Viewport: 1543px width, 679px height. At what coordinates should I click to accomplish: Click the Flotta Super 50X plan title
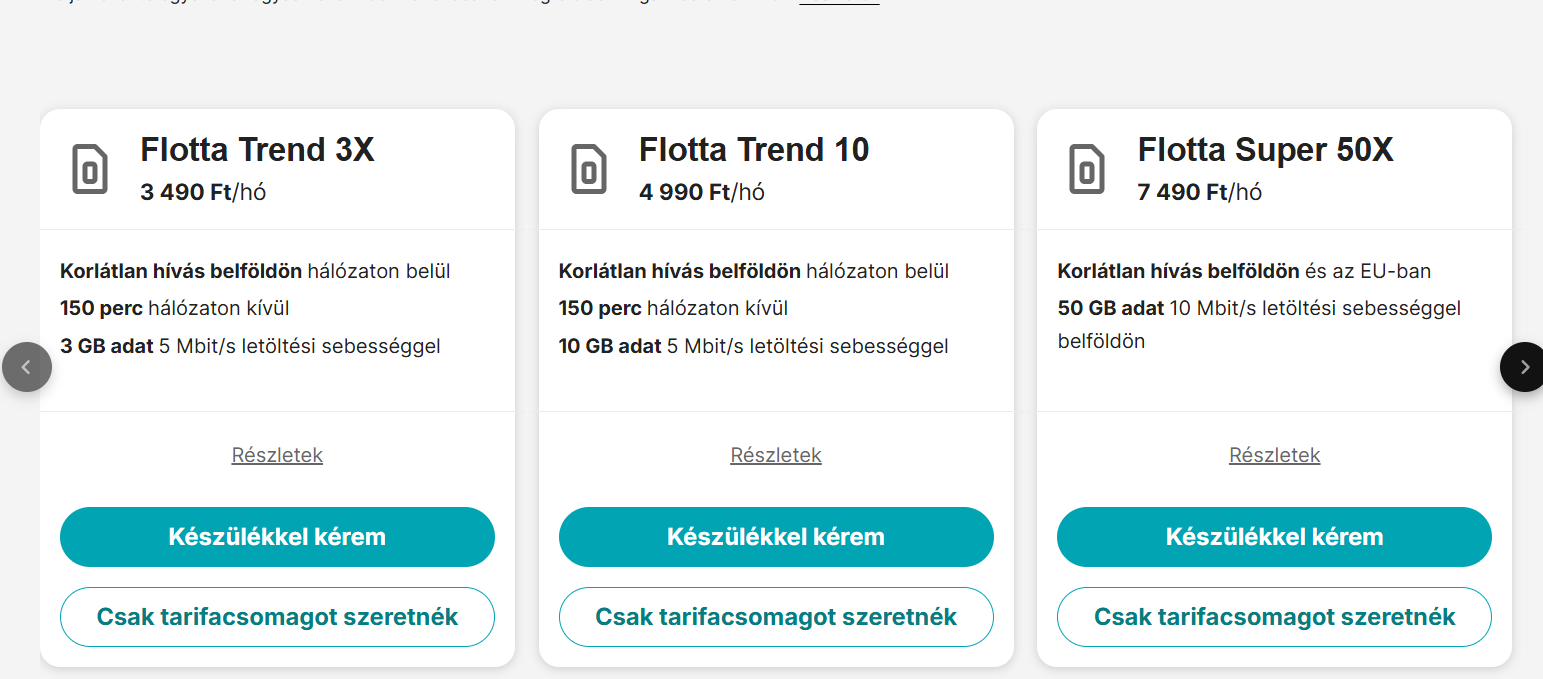tap(1265, 150)
